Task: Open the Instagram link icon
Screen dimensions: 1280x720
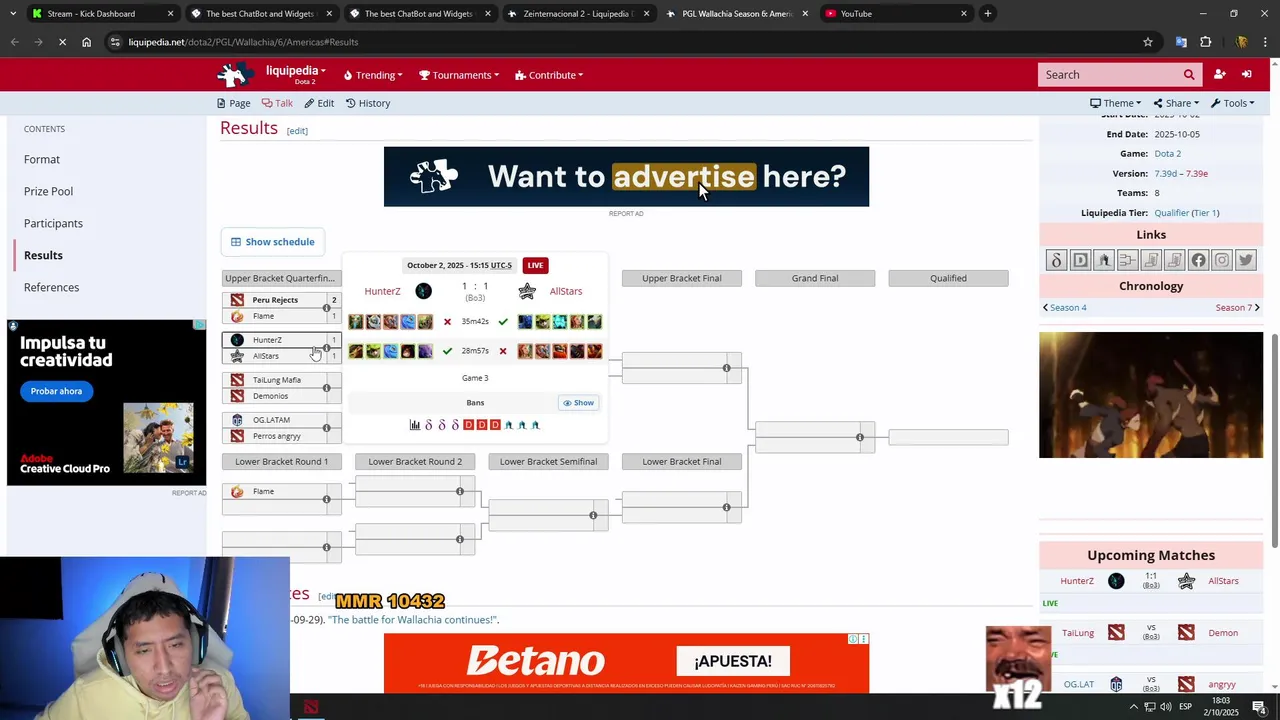Action: (1222, 260)
